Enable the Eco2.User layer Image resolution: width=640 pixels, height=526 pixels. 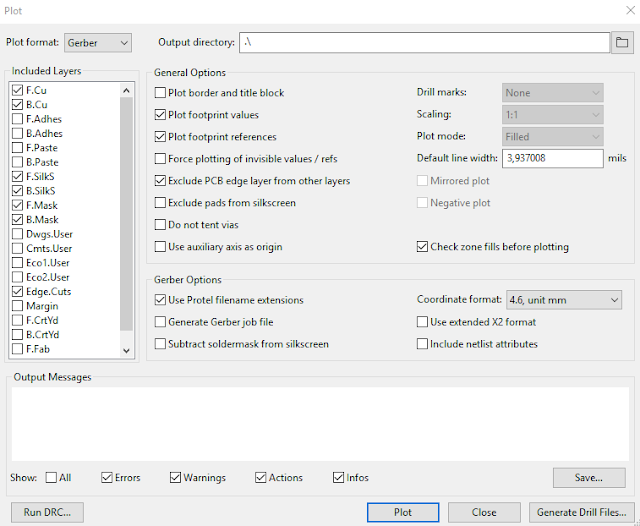click(x=18, y=277)
